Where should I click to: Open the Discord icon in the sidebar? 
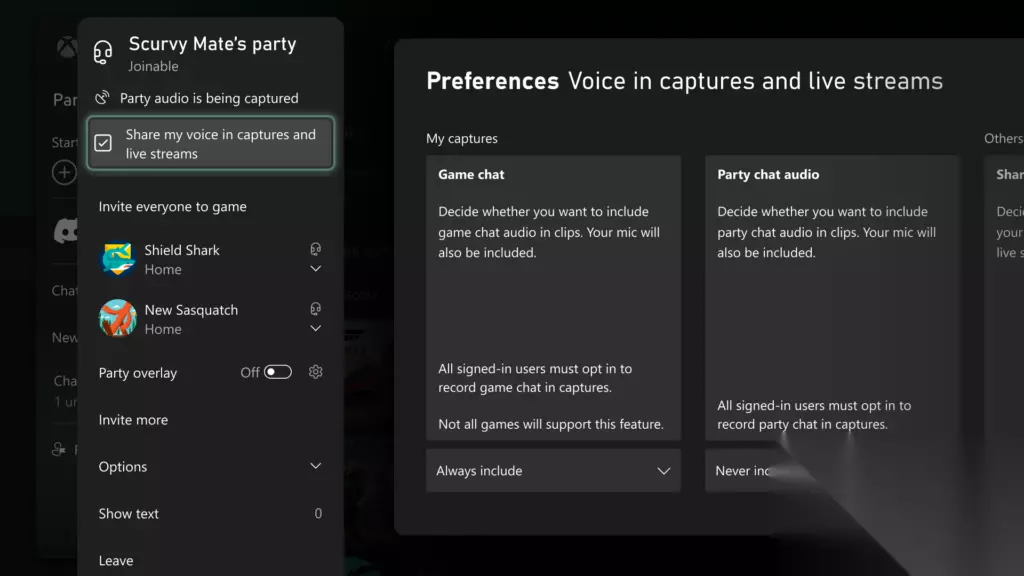(x=67, y=231)
